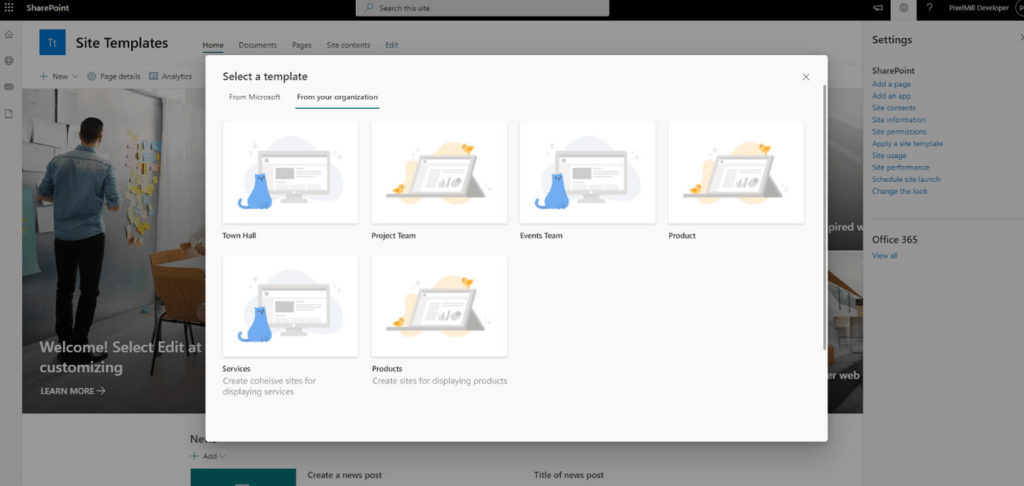The image size is (1024, 486).
Task: Click the Page details gear icon
Action: [92, 76]
